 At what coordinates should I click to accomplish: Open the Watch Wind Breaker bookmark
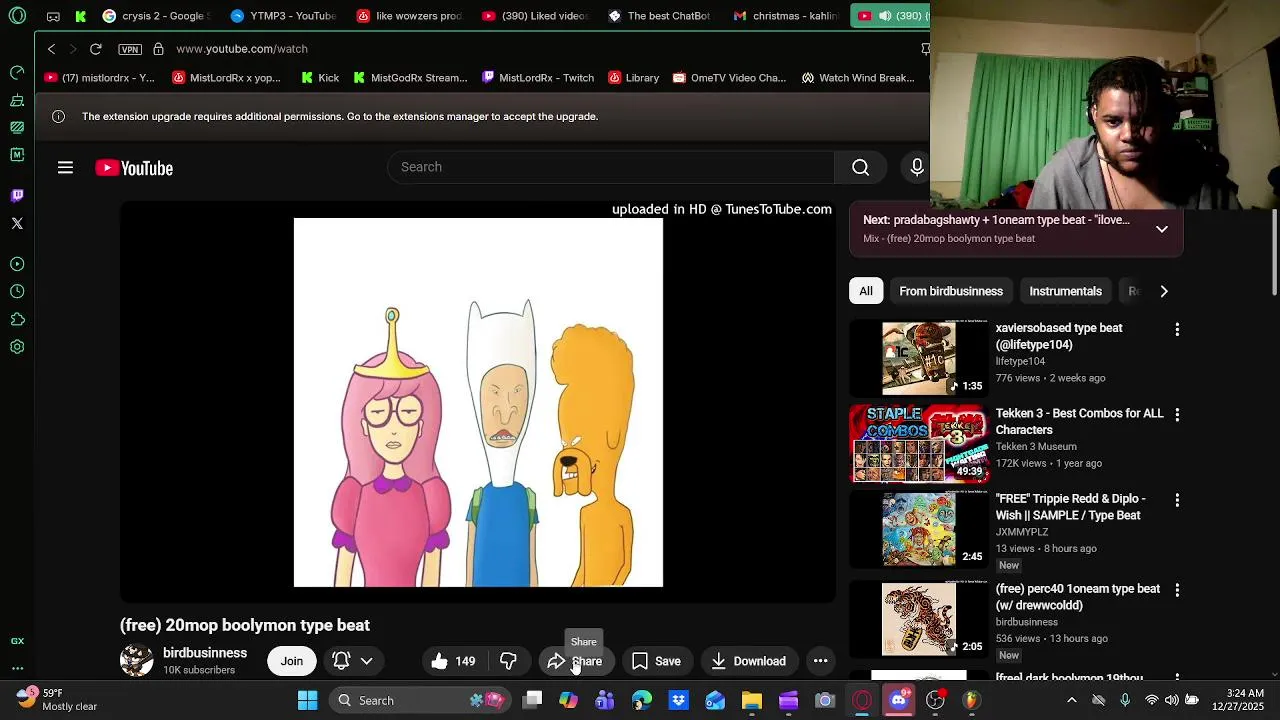click(858, 78)
